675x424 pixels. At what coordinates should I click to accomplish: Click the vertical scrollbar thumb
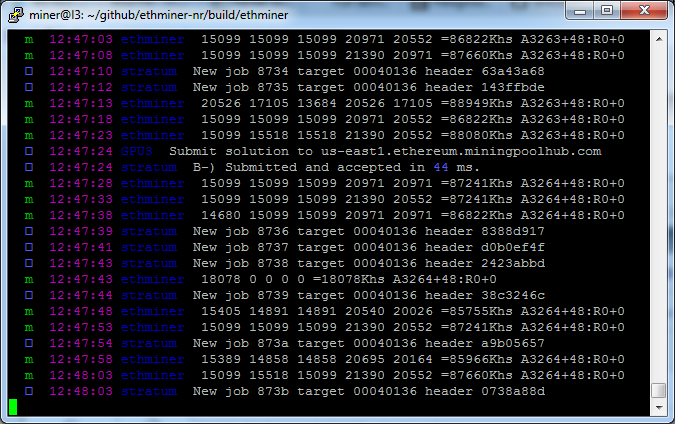point(659,391)
